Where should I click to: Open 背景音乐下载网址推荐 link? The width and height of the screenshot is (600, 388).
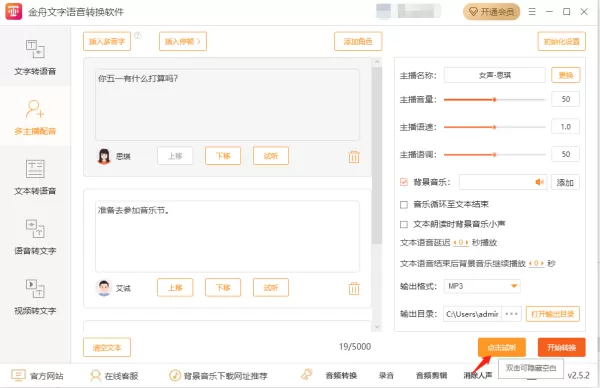coord(225,376)
